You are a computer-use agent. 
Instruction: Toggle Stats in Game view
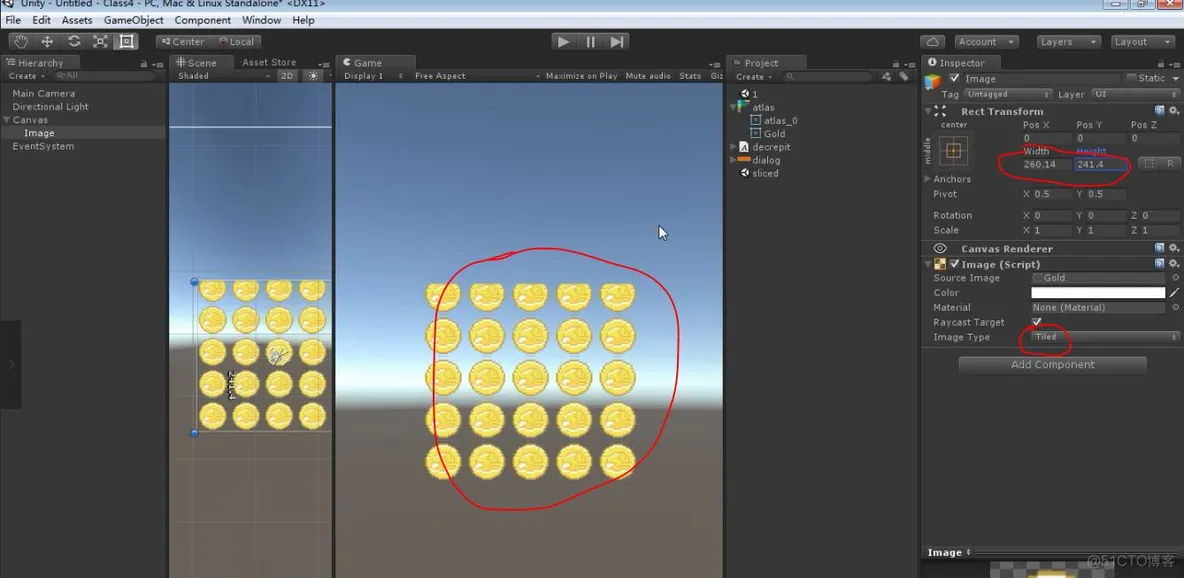click(x=690, y=76)
